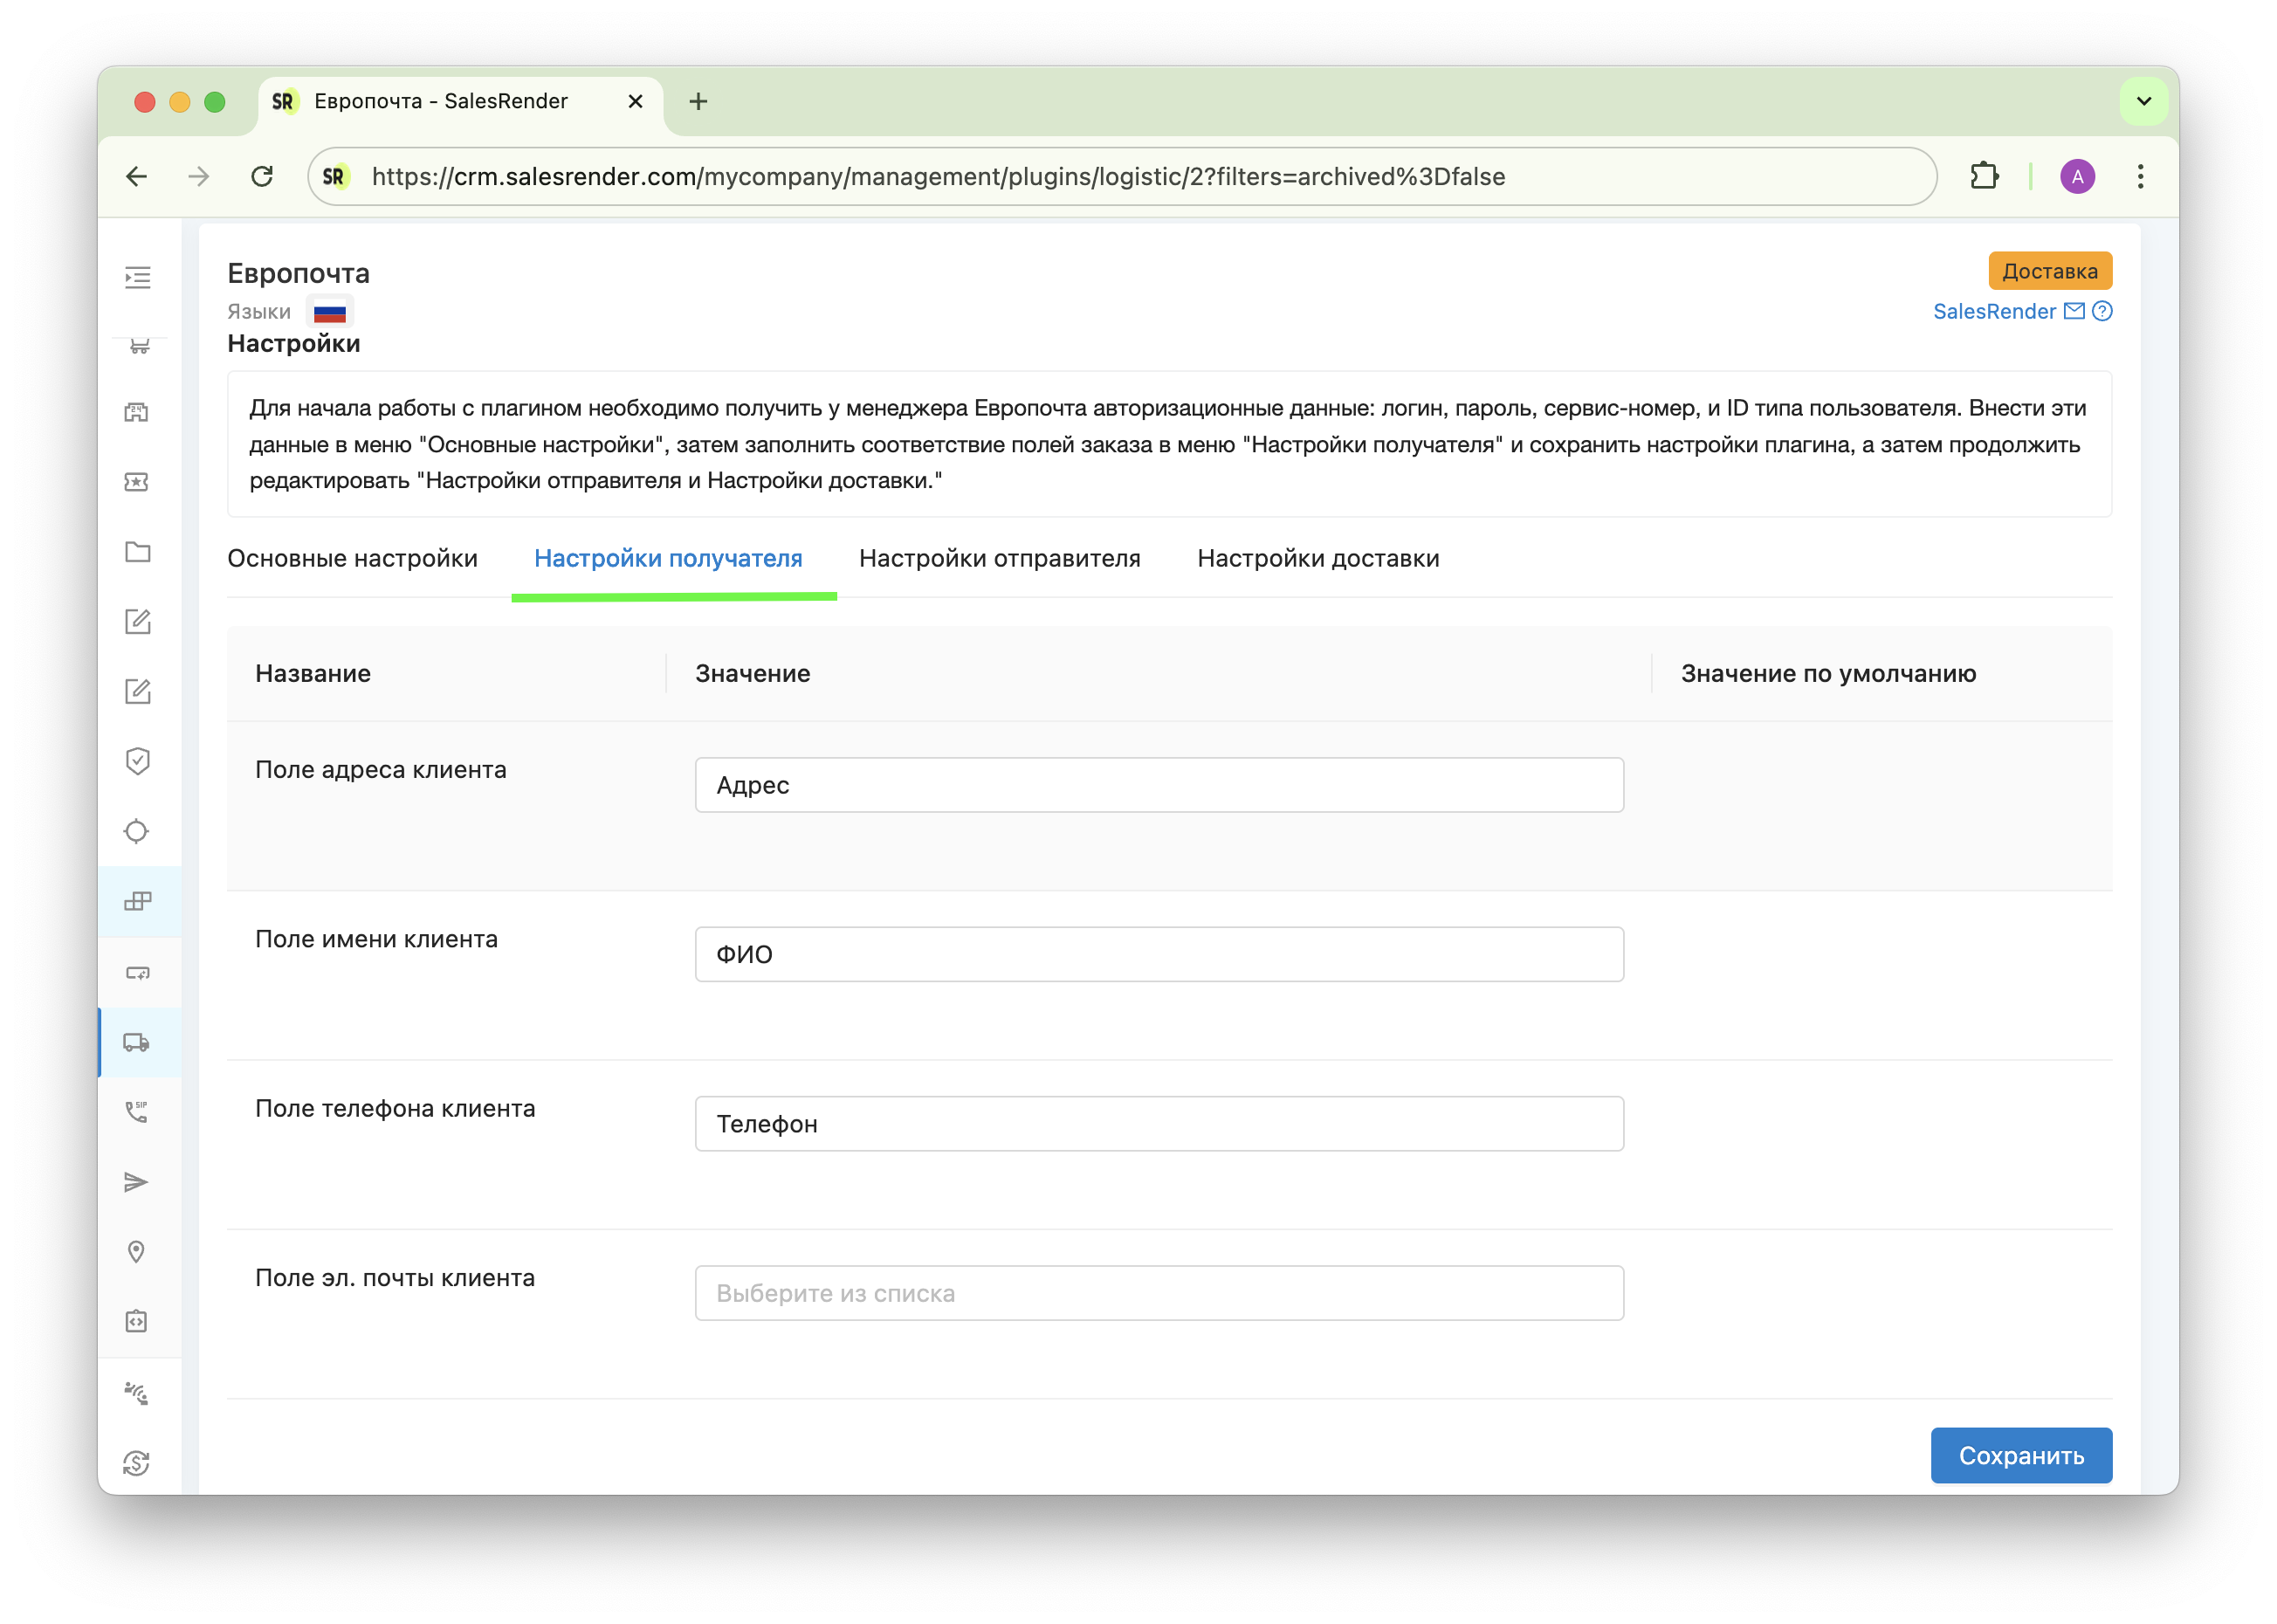Screen dimensions: 2277x1624
Task: Select the Russian flag language
Action: 329,312
